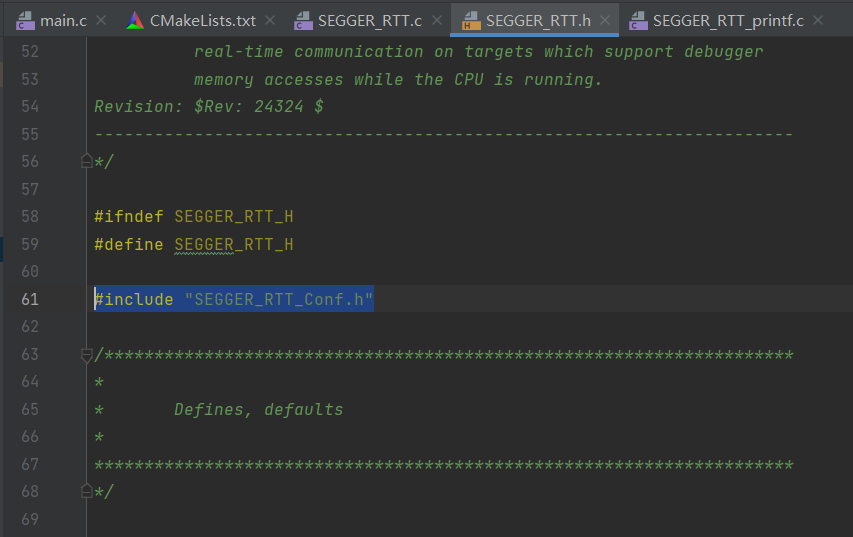Open the SEGGER_RTT_printf.c tab

pos(727,20)
